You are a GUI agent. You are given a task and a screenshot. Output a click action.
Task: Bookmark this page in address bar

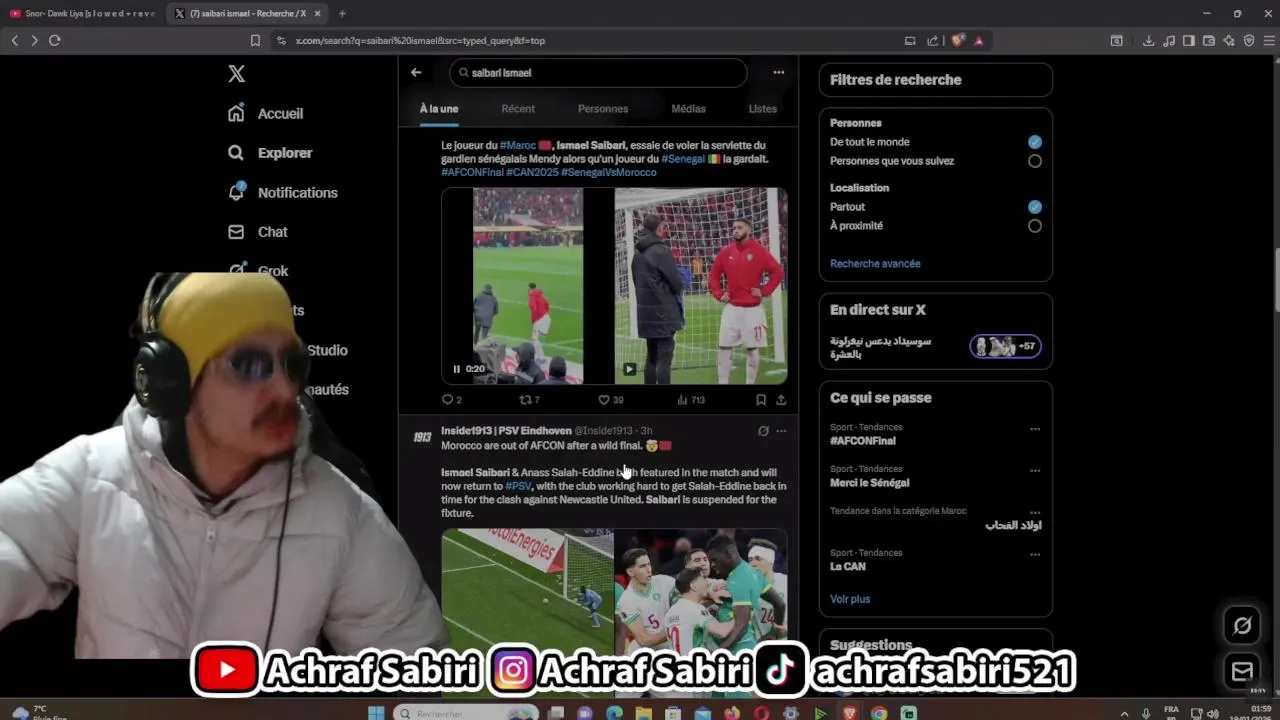pyautogui.click(x=255, y=40)
